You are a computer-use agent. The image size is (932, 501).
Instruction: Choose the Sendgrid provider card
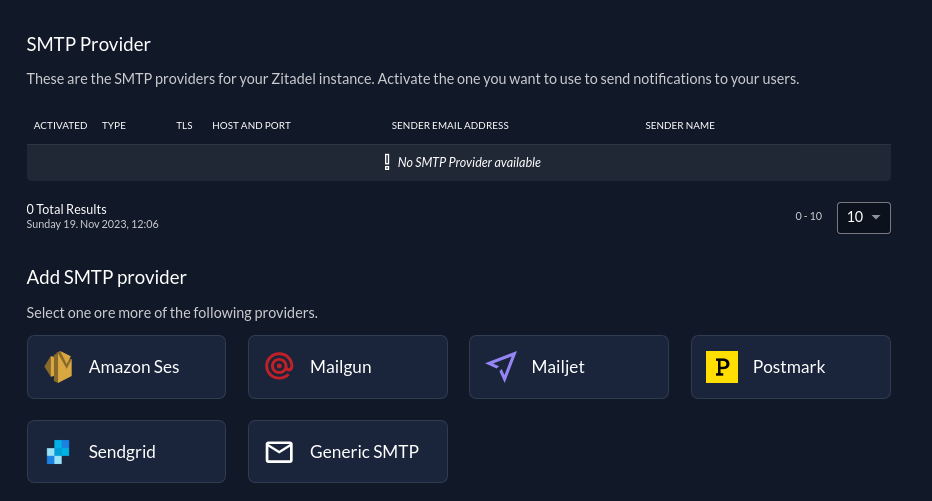coord(126,452)
